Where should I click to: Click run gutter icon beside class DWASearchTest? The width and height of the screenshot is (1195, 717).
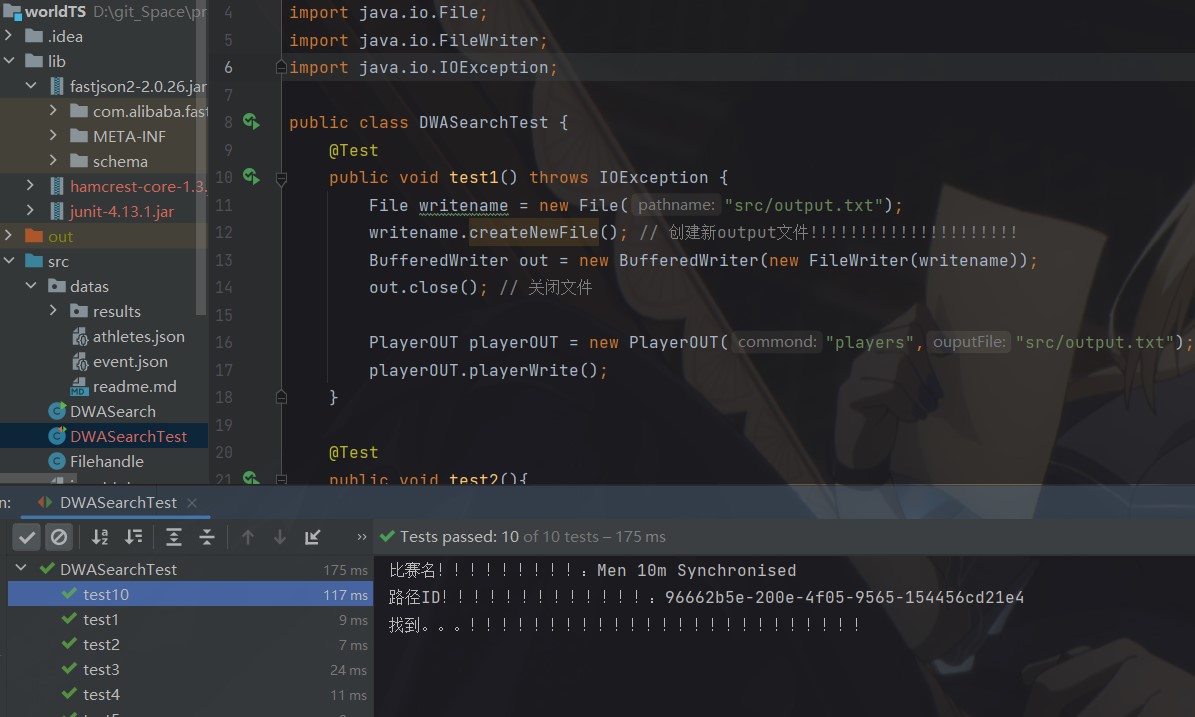pos(251,121)
